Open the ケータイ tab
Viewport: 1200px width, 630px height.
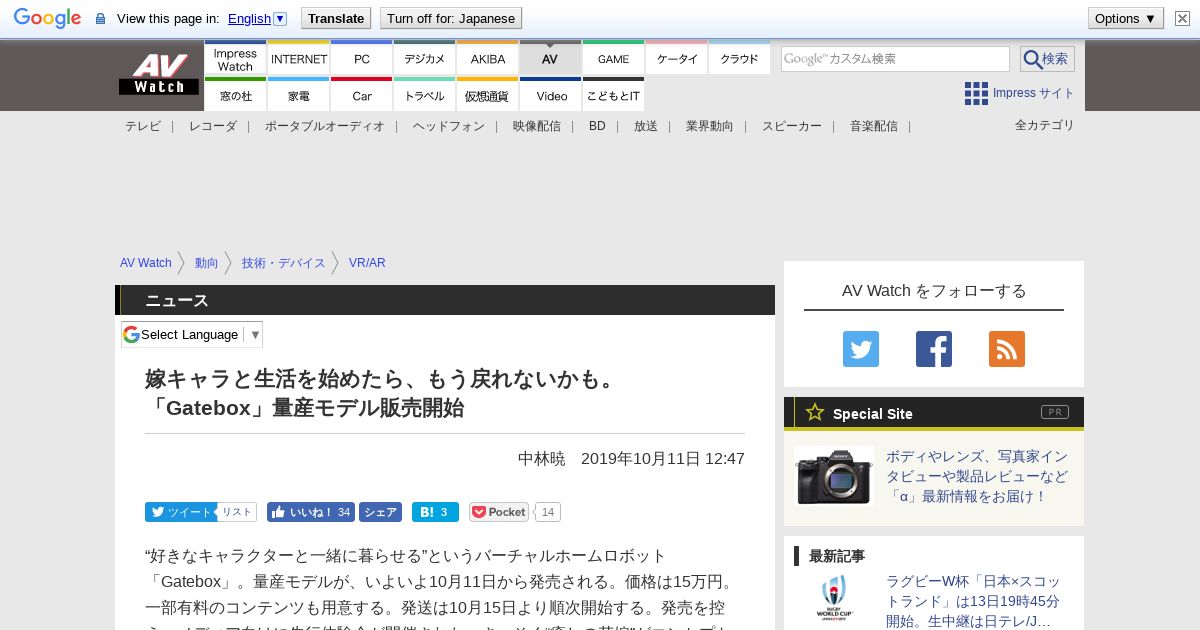coord(677,58)
